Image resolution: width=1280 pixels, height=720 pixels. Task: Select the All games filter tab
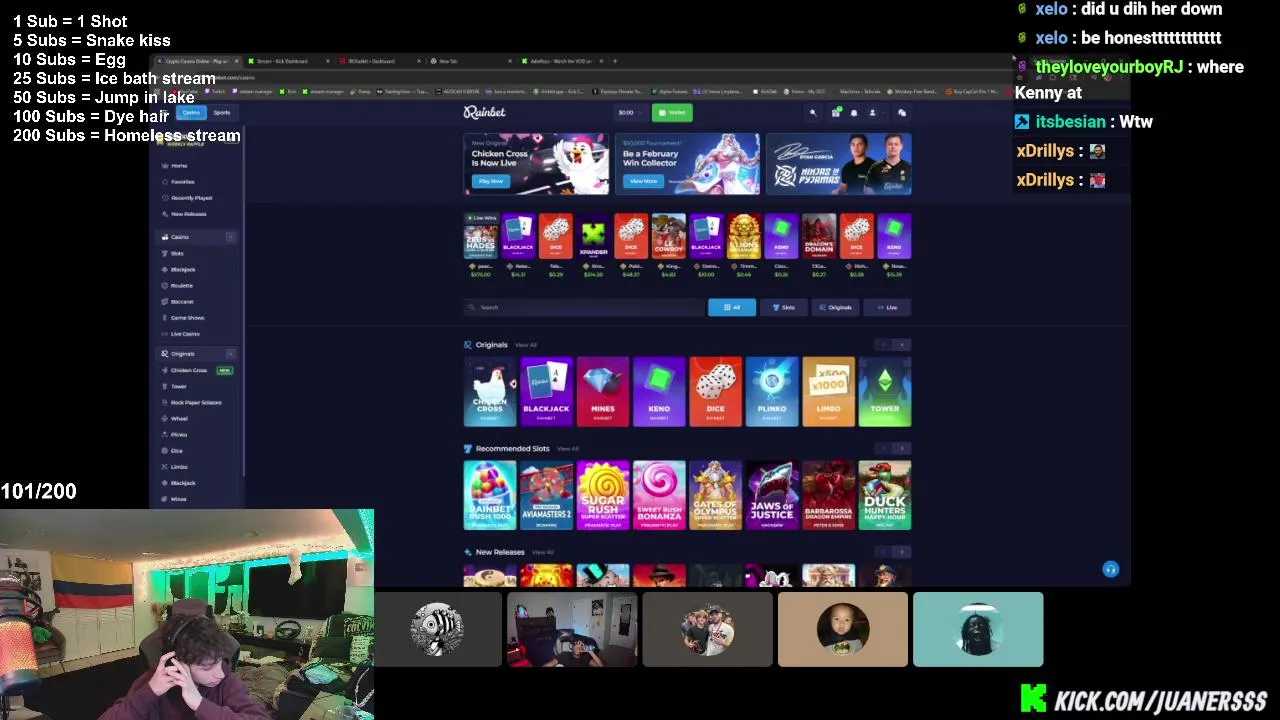(732, 308)
